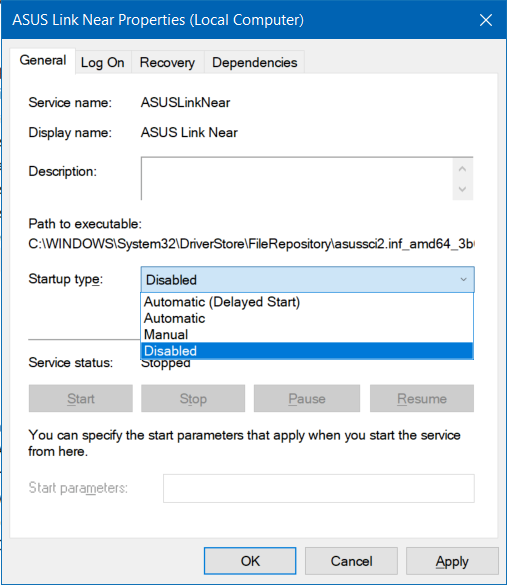Click the greyed Start service button
Screen dimensions: 507x585
(x=81, y=398)
